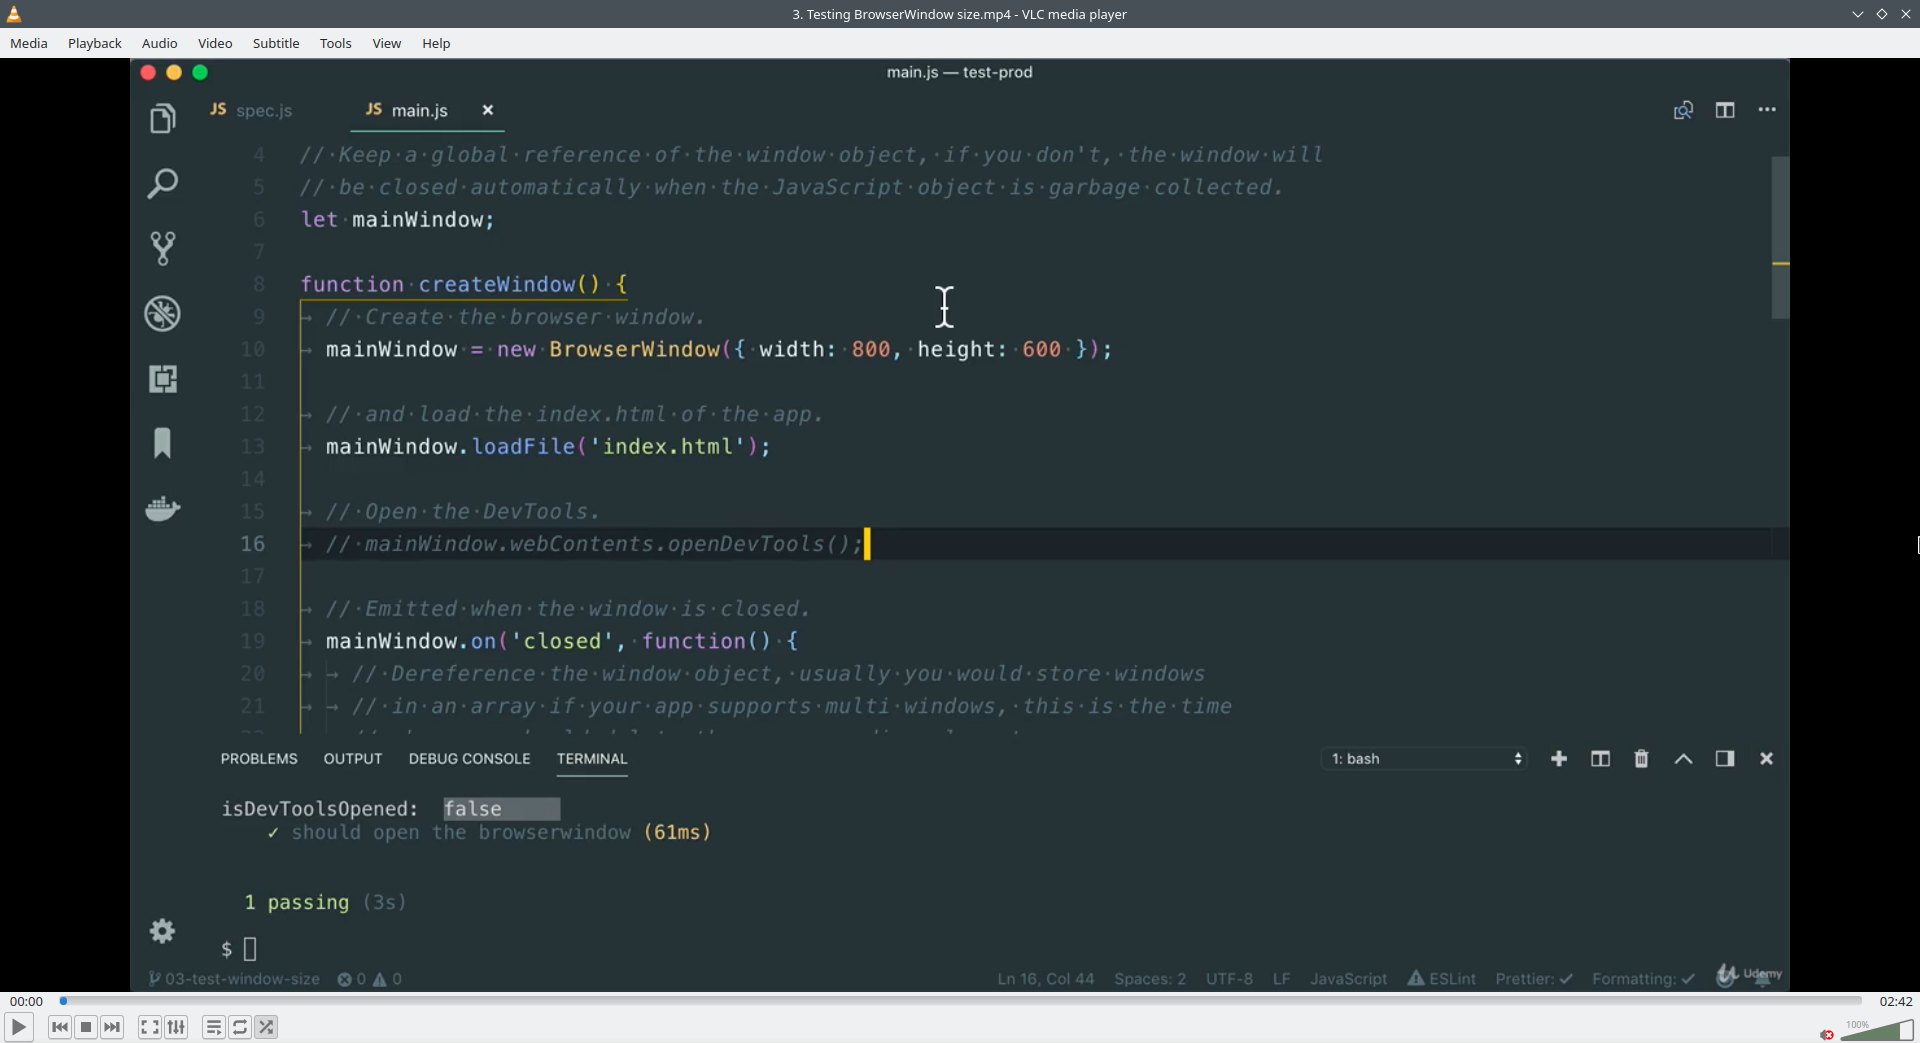The height and width of the screenshot is (1043, 1920).
Task: Open the Explorer icon in the VS Code sidebar
Action: click(x=162, y=119)
